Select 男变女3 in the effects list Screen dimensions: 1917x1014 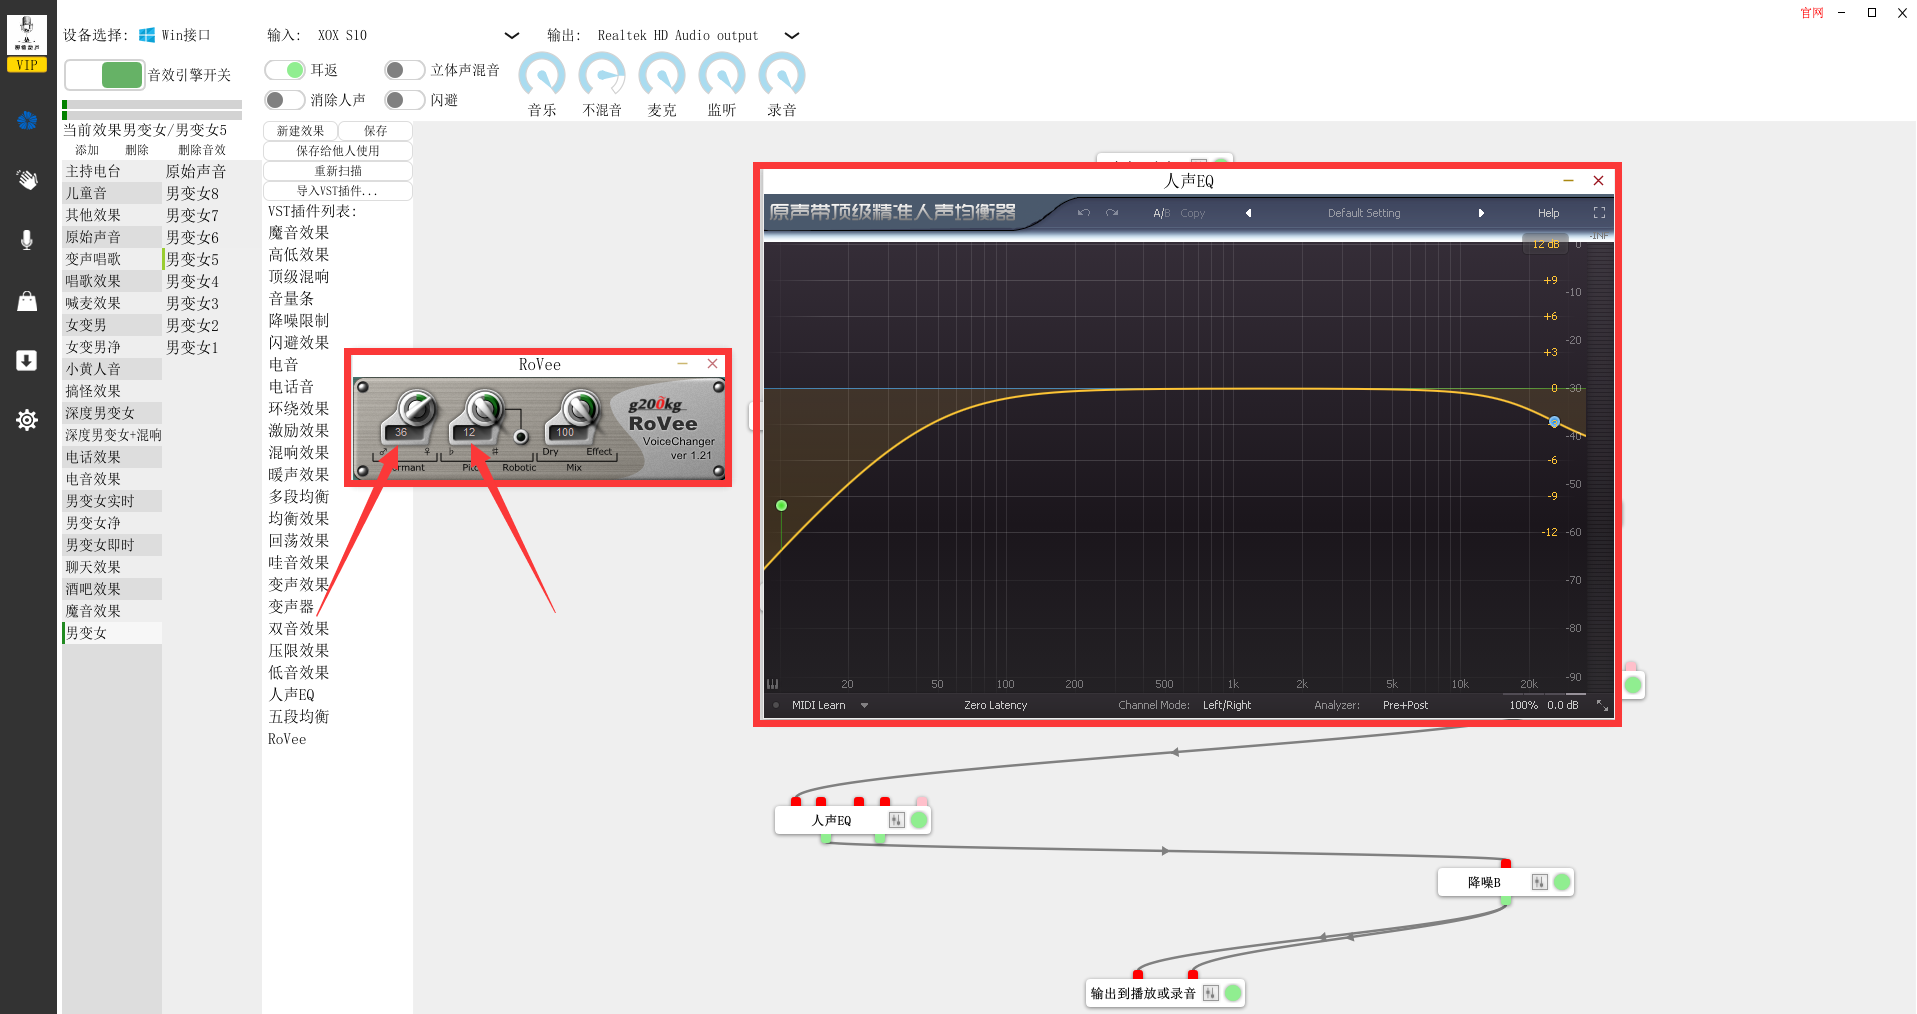point(192,303)
